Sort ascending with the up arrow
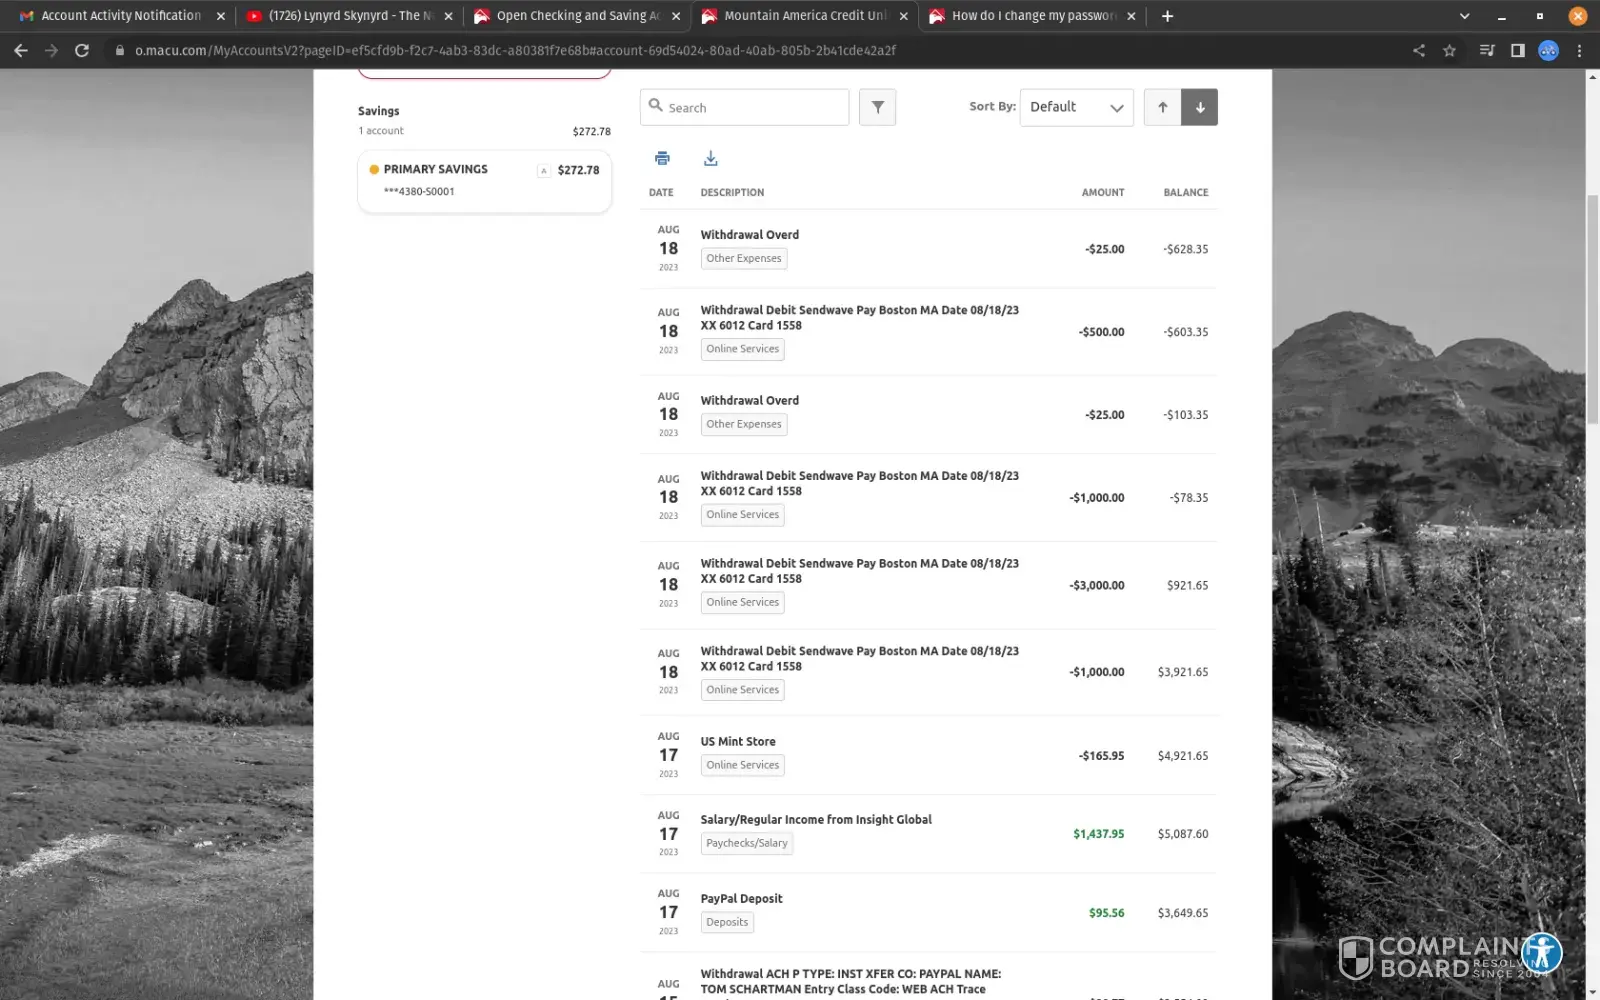 click(1162, 107)
